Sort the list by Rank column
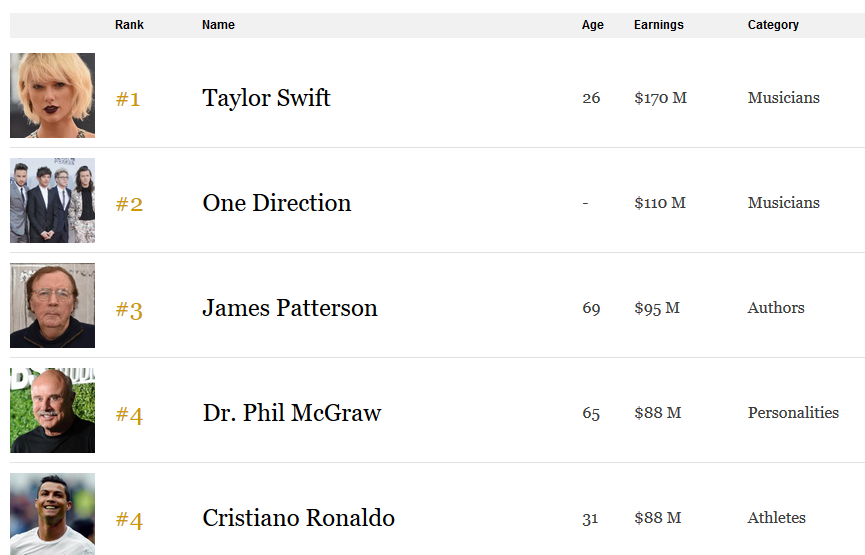 tap(129, 25)
